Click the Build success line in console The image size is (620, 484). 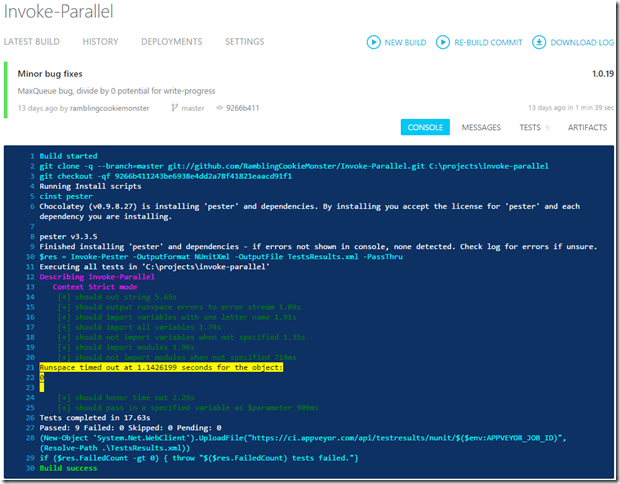[68, 468]
